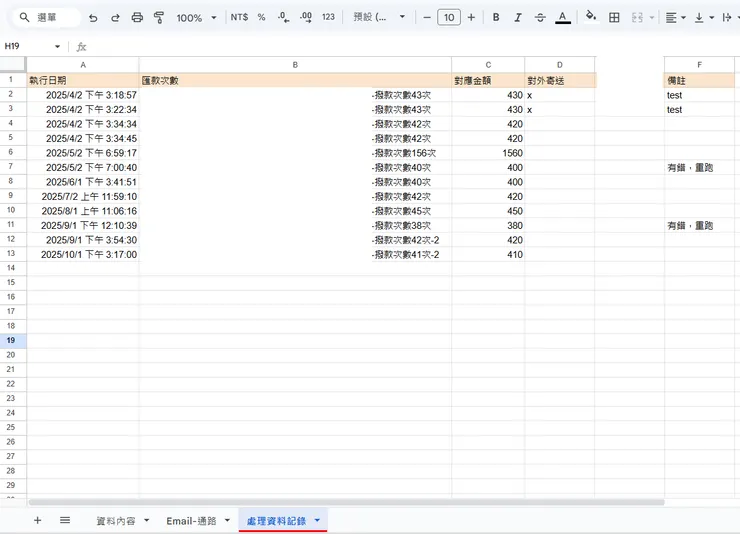Expand the Merge cells dropdown arrow
The height and width of the screenshot is (534, 740).
tap(652, 18)
